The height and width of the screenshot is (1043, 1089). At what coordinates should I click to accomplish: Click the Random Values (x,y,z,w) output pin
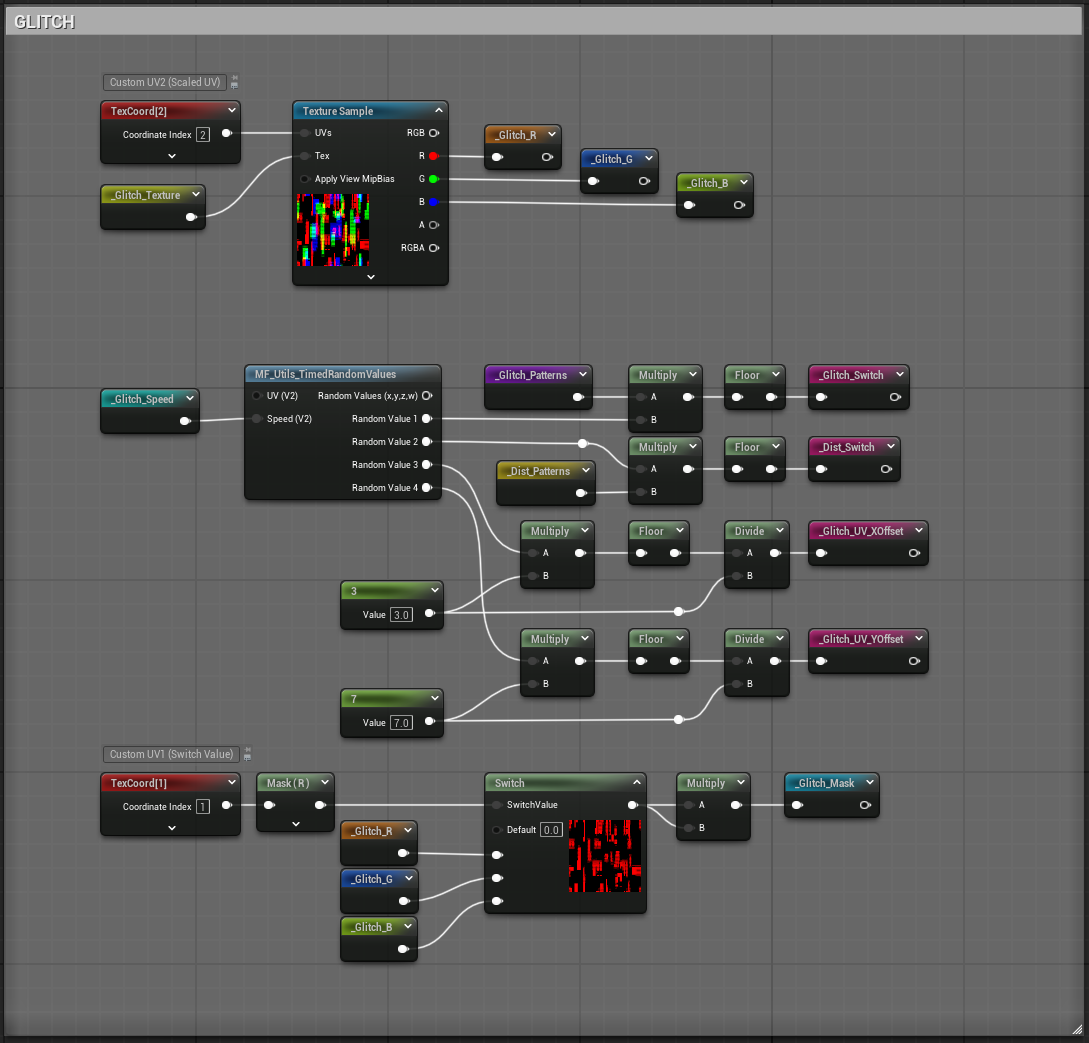click(x=427, y=396)
